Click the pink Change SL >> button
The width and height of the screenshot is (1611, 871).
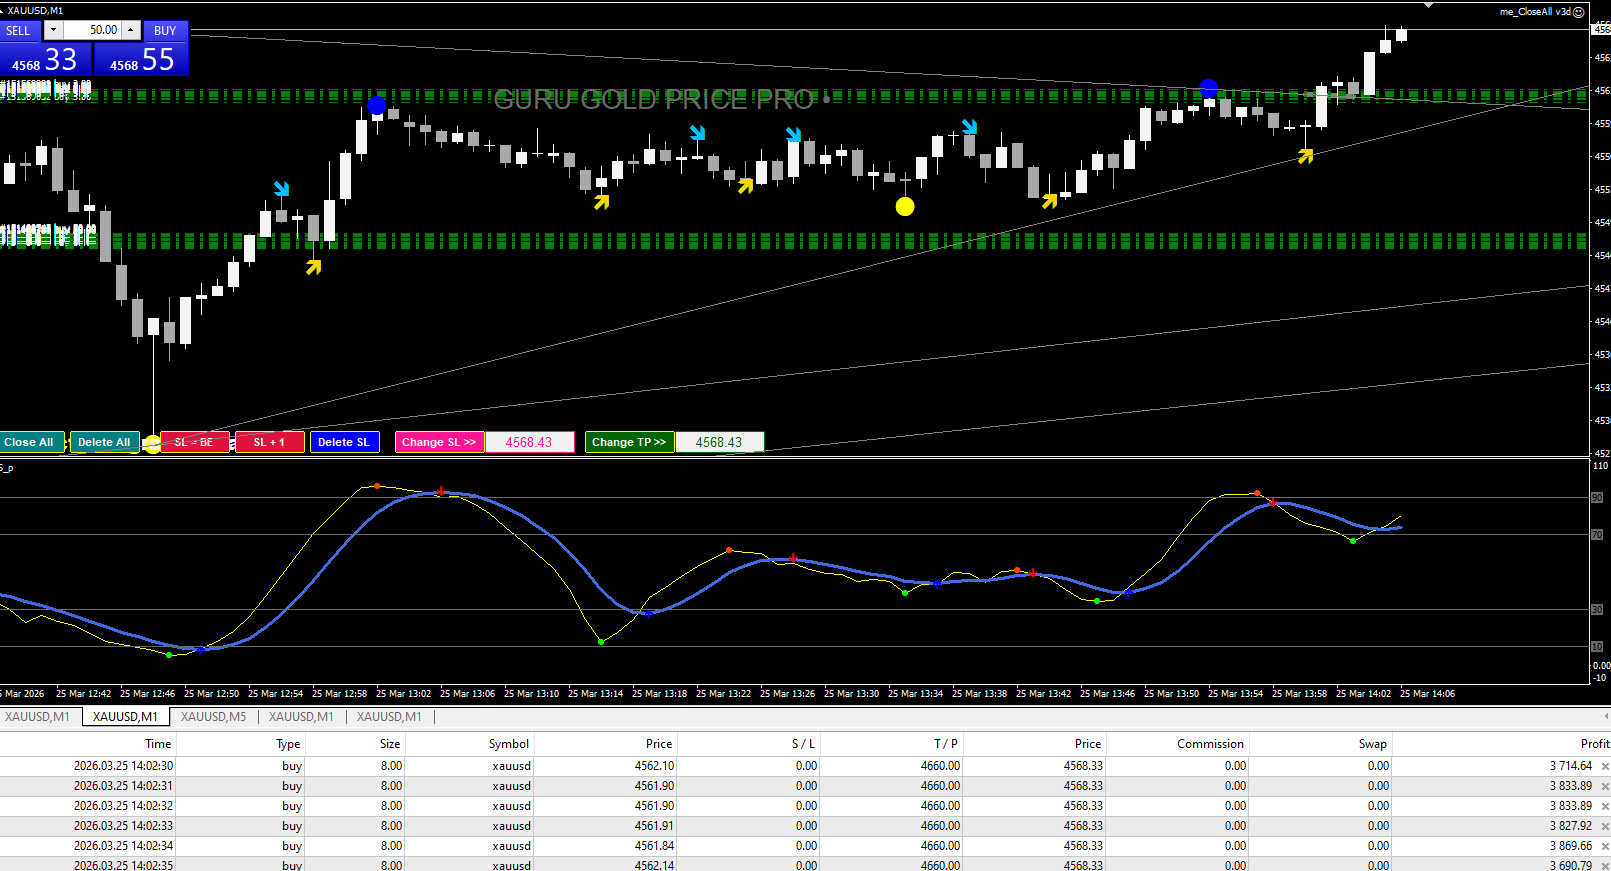[x=439, y=442]
